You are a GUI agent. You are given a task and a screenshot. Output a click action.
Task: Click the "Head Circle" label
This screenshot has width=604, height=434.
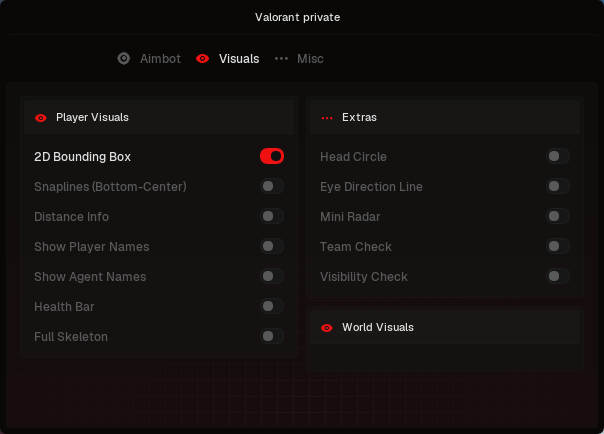353,157
